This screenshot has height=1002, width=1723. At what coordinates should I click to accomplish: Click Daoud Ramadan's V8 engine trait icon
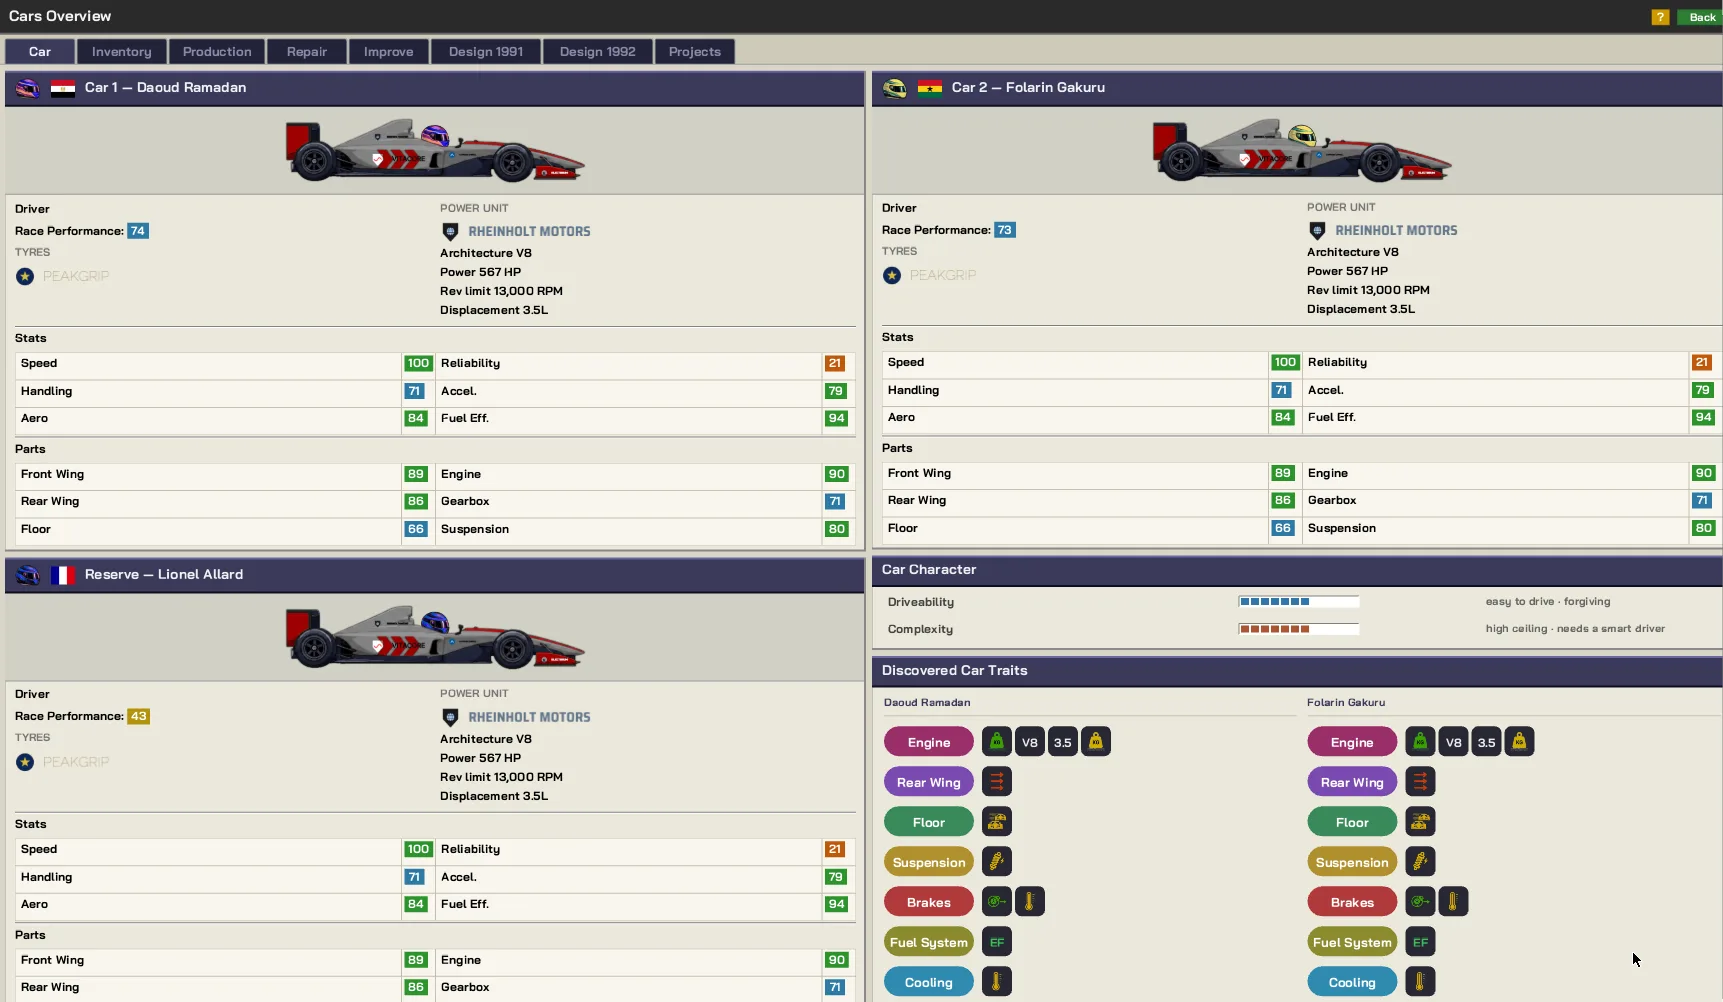(x=1030, y=742)
